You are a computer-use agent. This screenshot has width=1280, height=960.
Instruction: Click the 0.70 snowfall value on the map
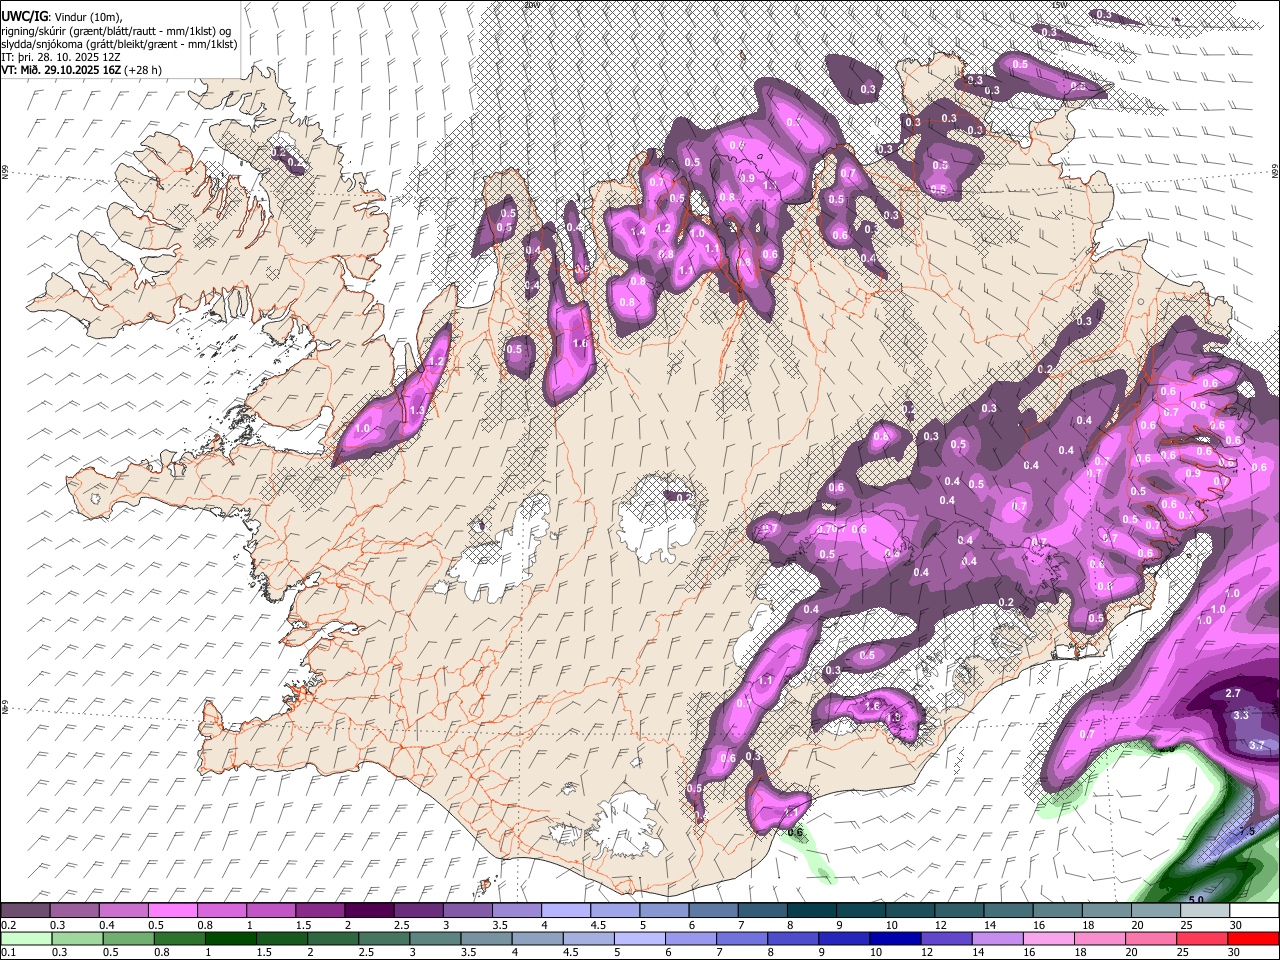point(827,529)
